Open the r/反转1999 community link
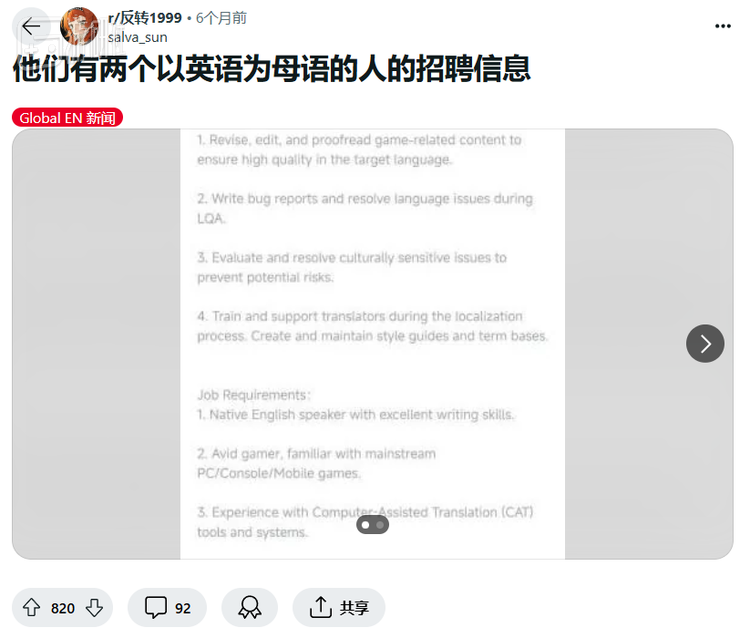The width and height of the screenshot is (750, 638). click(x=145, y=18)
